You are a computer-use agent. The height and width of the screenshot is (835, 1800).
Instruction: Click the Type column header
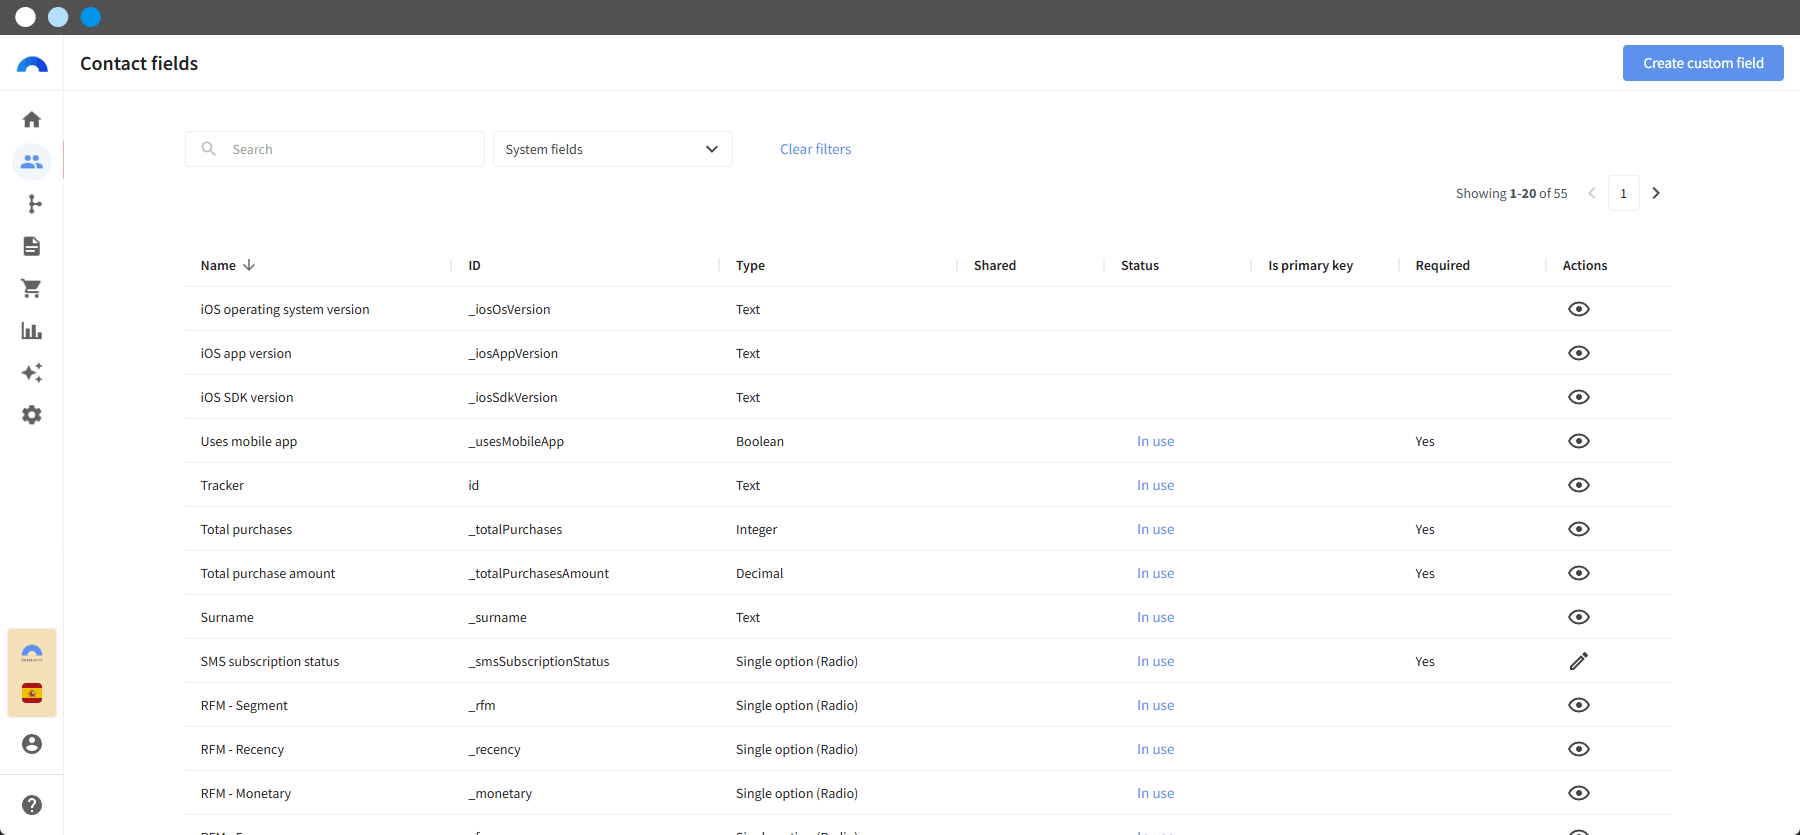click(x=750, y=265)
